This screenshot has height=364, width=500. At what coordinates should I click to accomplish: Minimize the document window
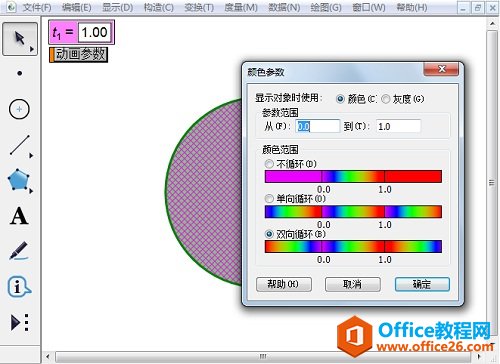pos(463,8)
